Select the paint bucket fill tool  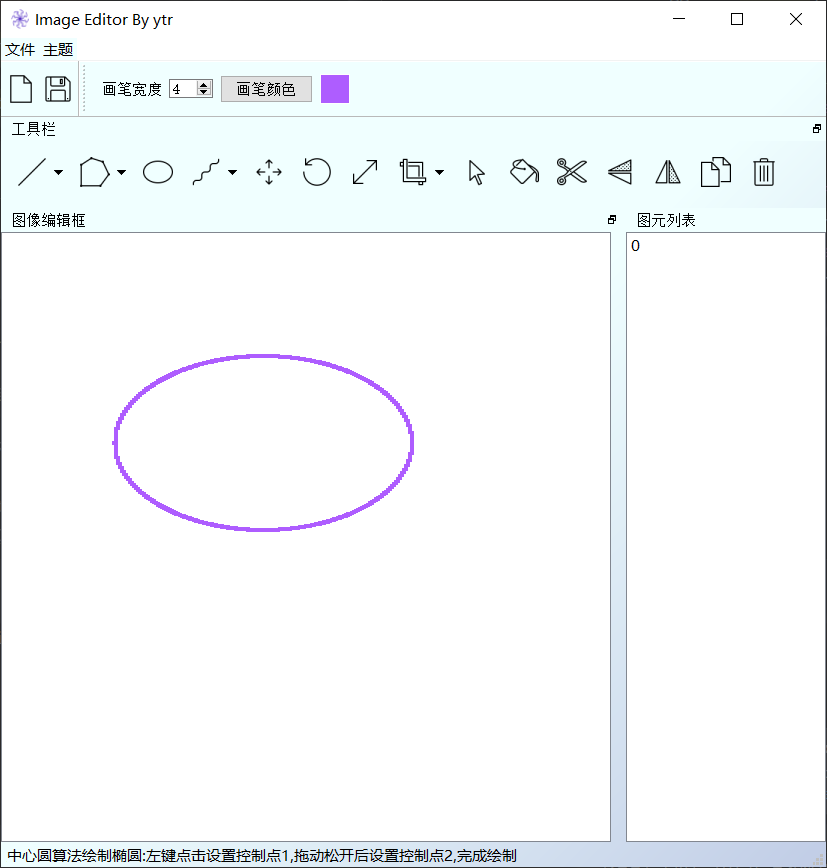[x=524, y=172]
